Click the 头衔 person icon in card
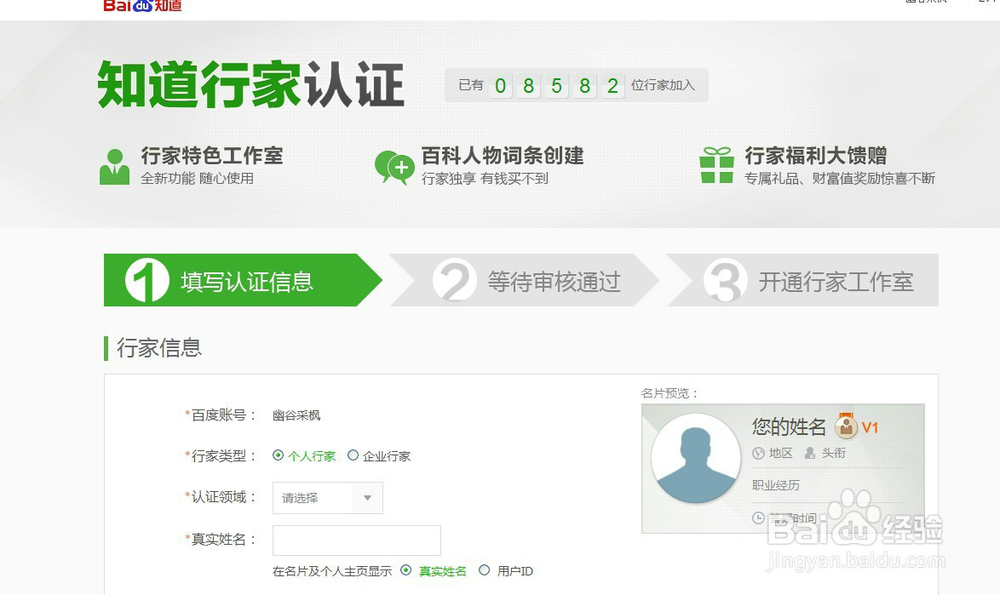This screenshot has height=595, width=1000. click(x=810, y=453)
